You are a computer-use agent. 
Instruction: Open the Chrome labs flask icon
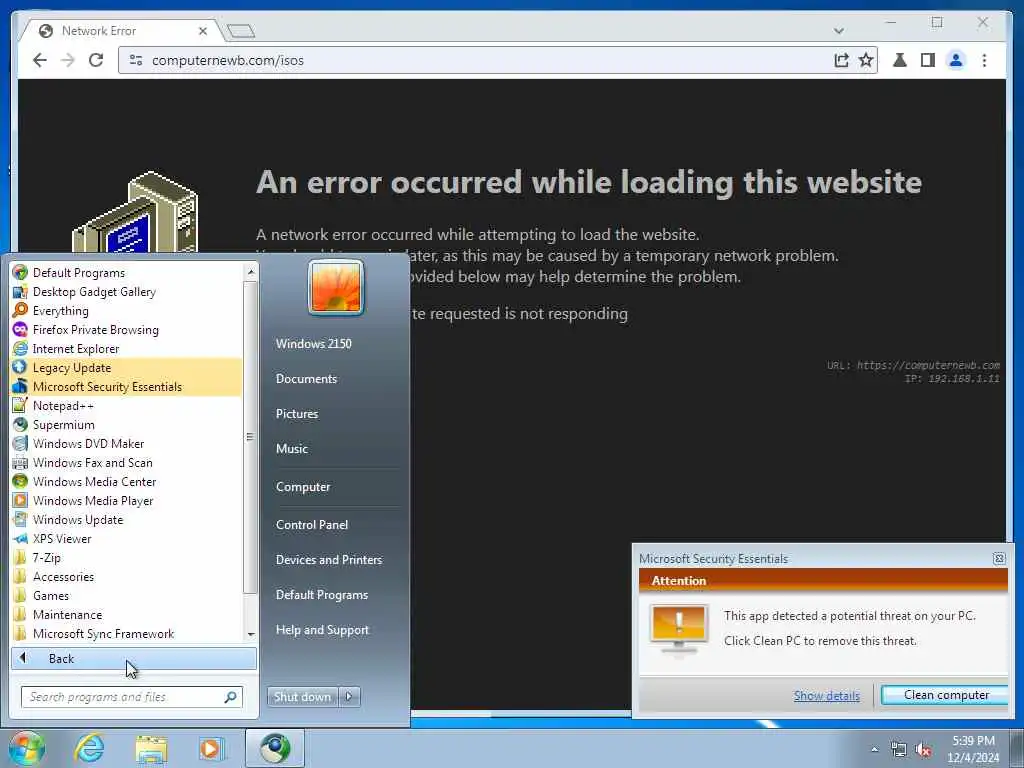pos(900,60)
